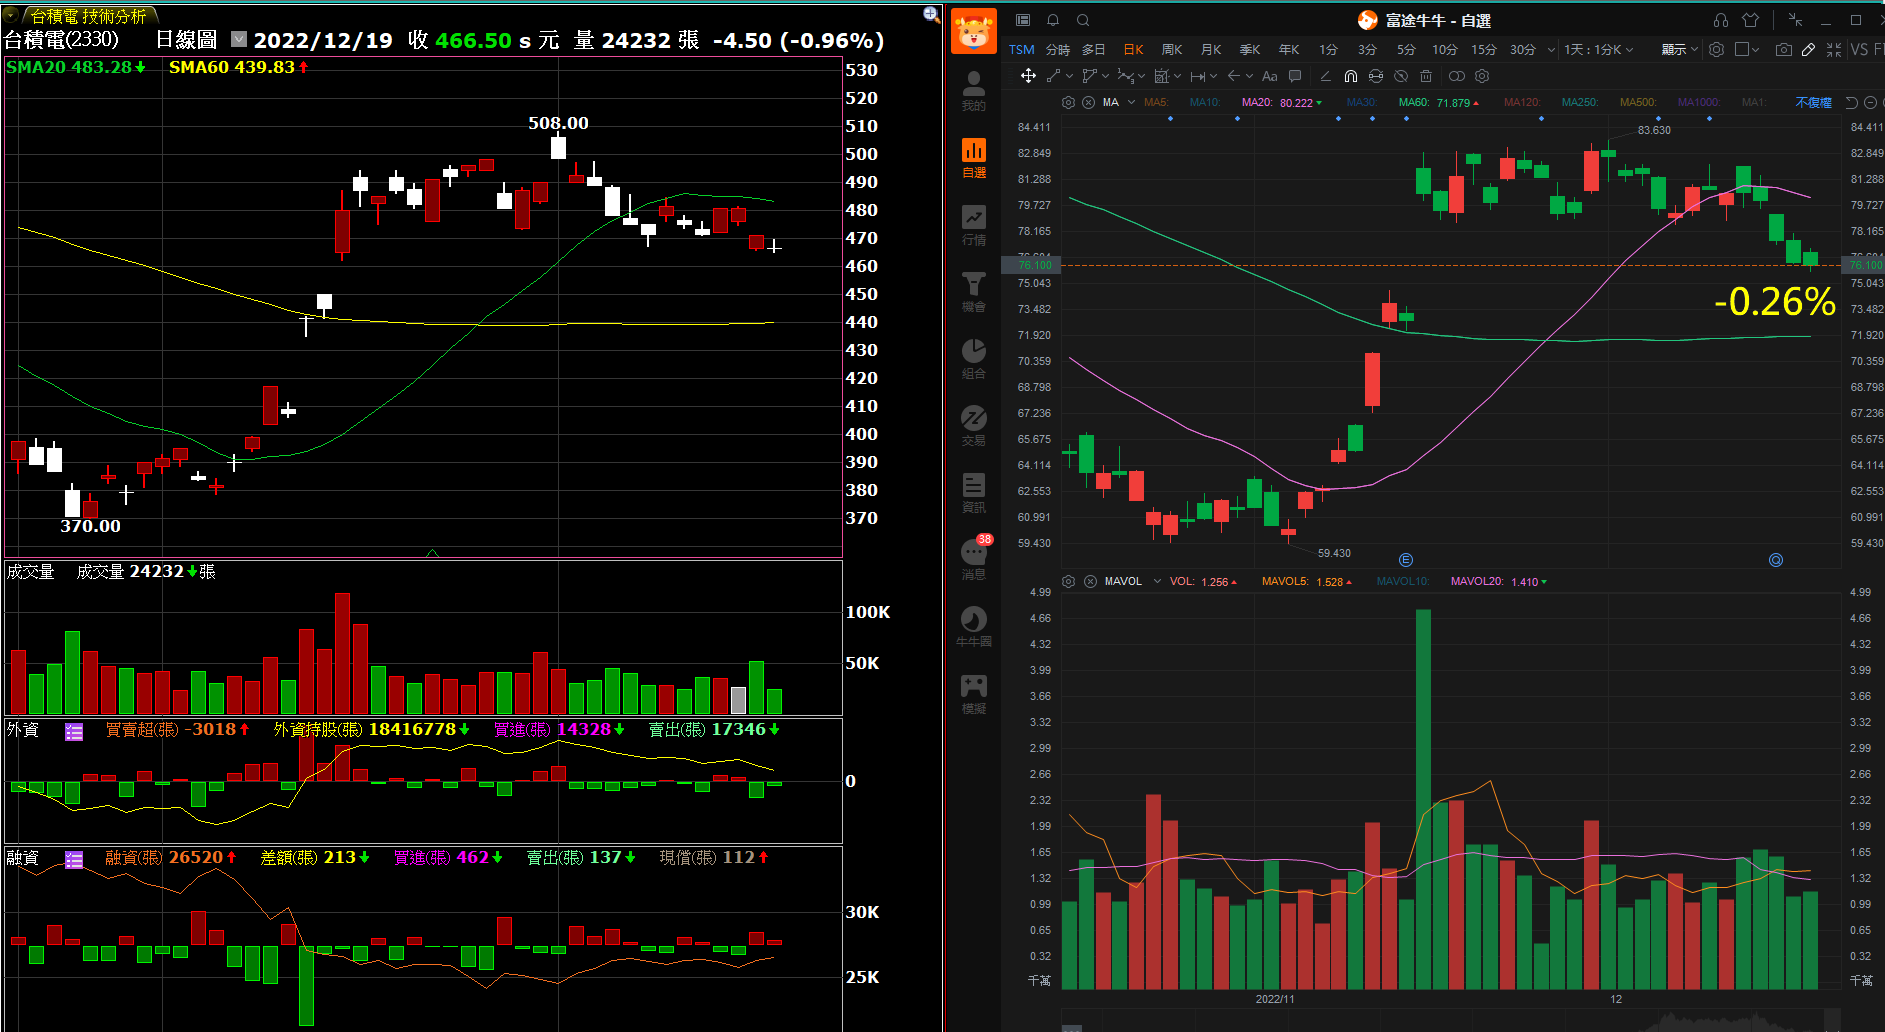Take a chart screenshot with camera icon
1885x1032 pixels.
[x=1783, y=49]
